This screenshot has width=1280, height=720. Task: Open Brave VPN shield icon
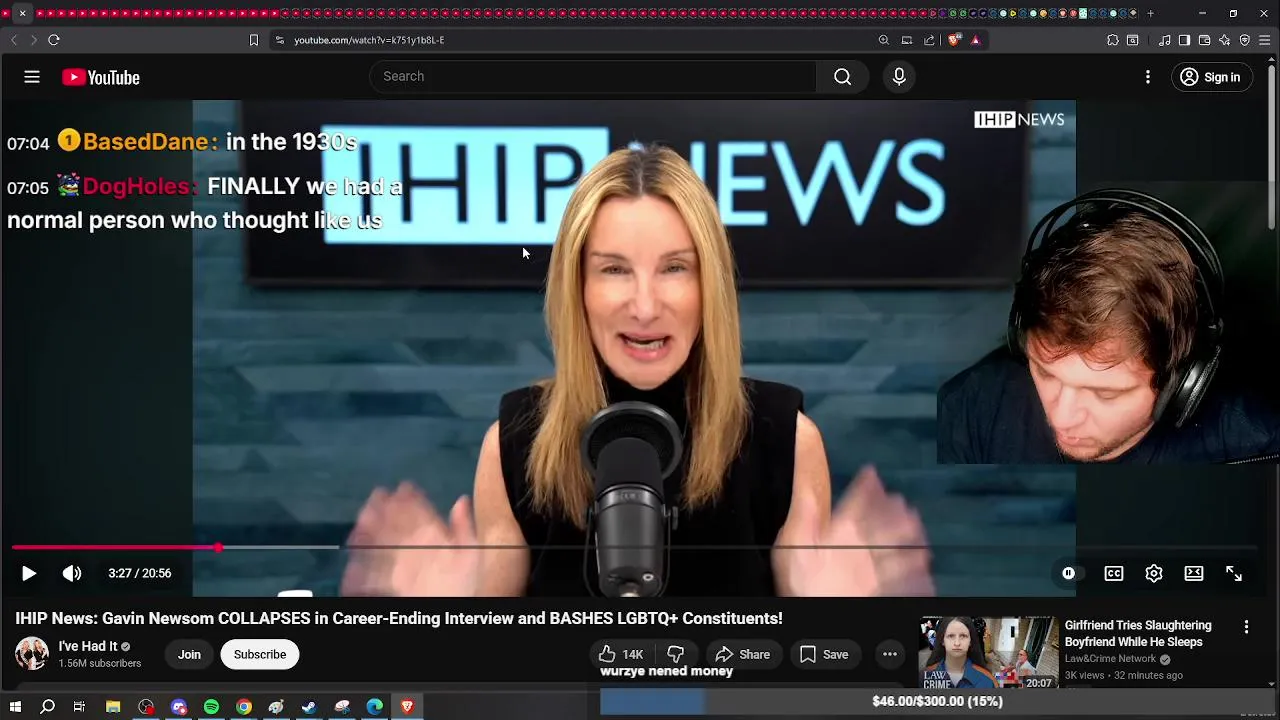tap(1245, 40)
